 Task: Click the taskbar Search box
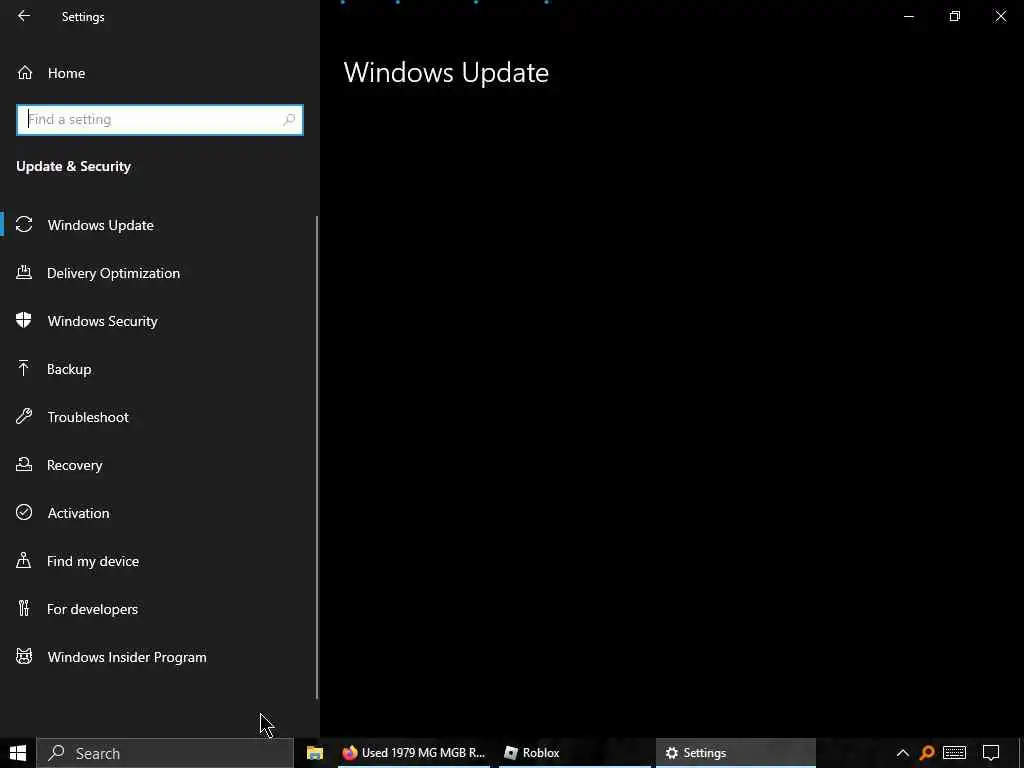click(x=165, y=753)
